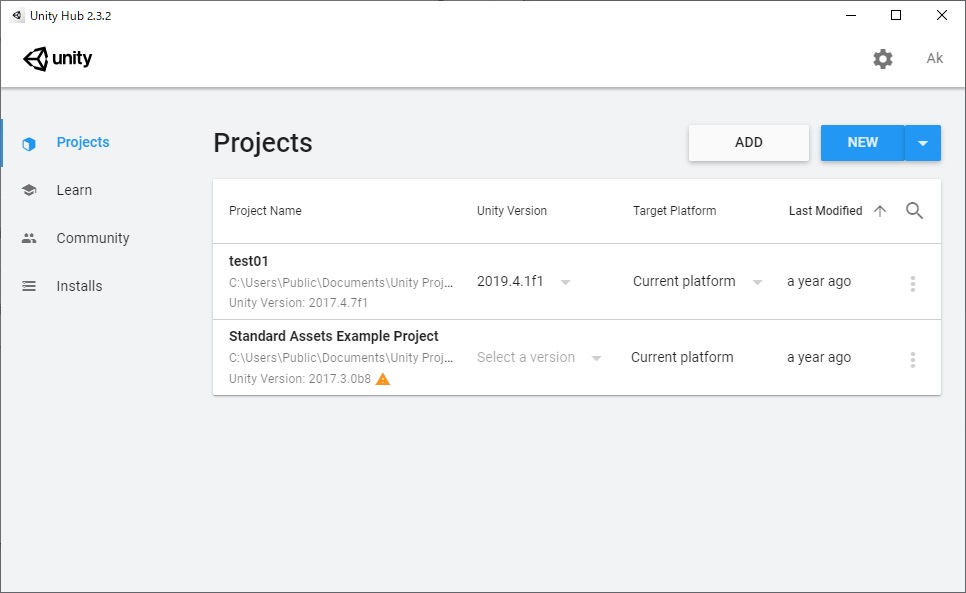
Task: Click the Standard Assets project path text
Action: click(x=341, y=358)
